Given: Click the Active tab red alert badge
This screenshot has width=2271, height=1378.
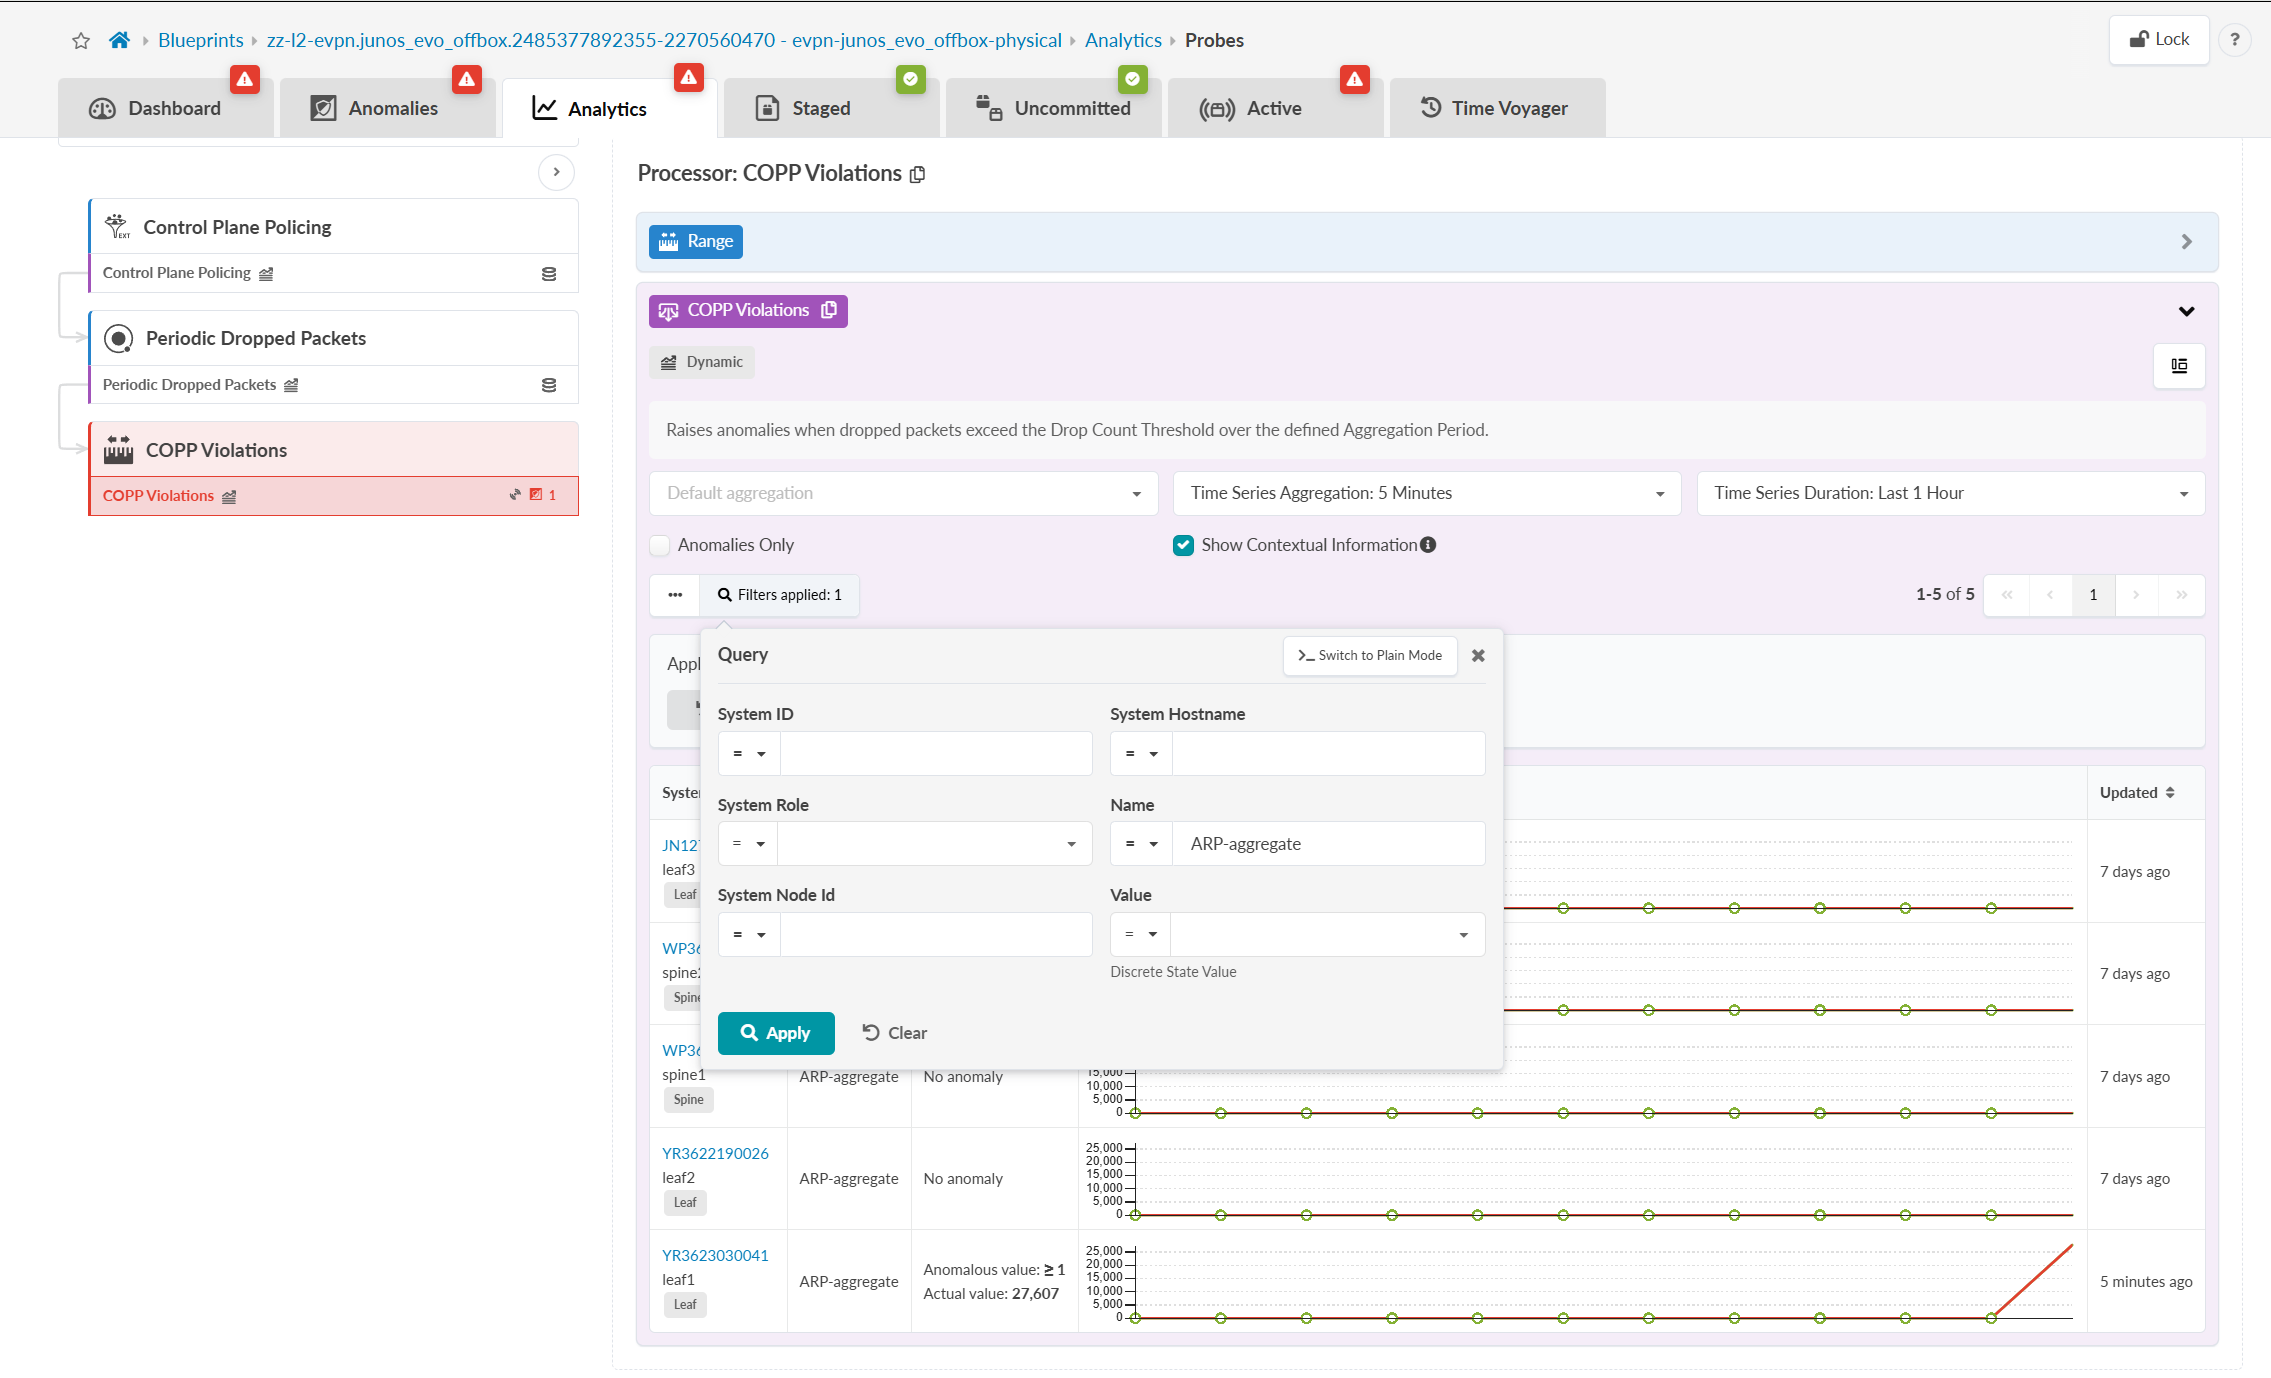Looking at the screenshot, I should pos(1354,79).
